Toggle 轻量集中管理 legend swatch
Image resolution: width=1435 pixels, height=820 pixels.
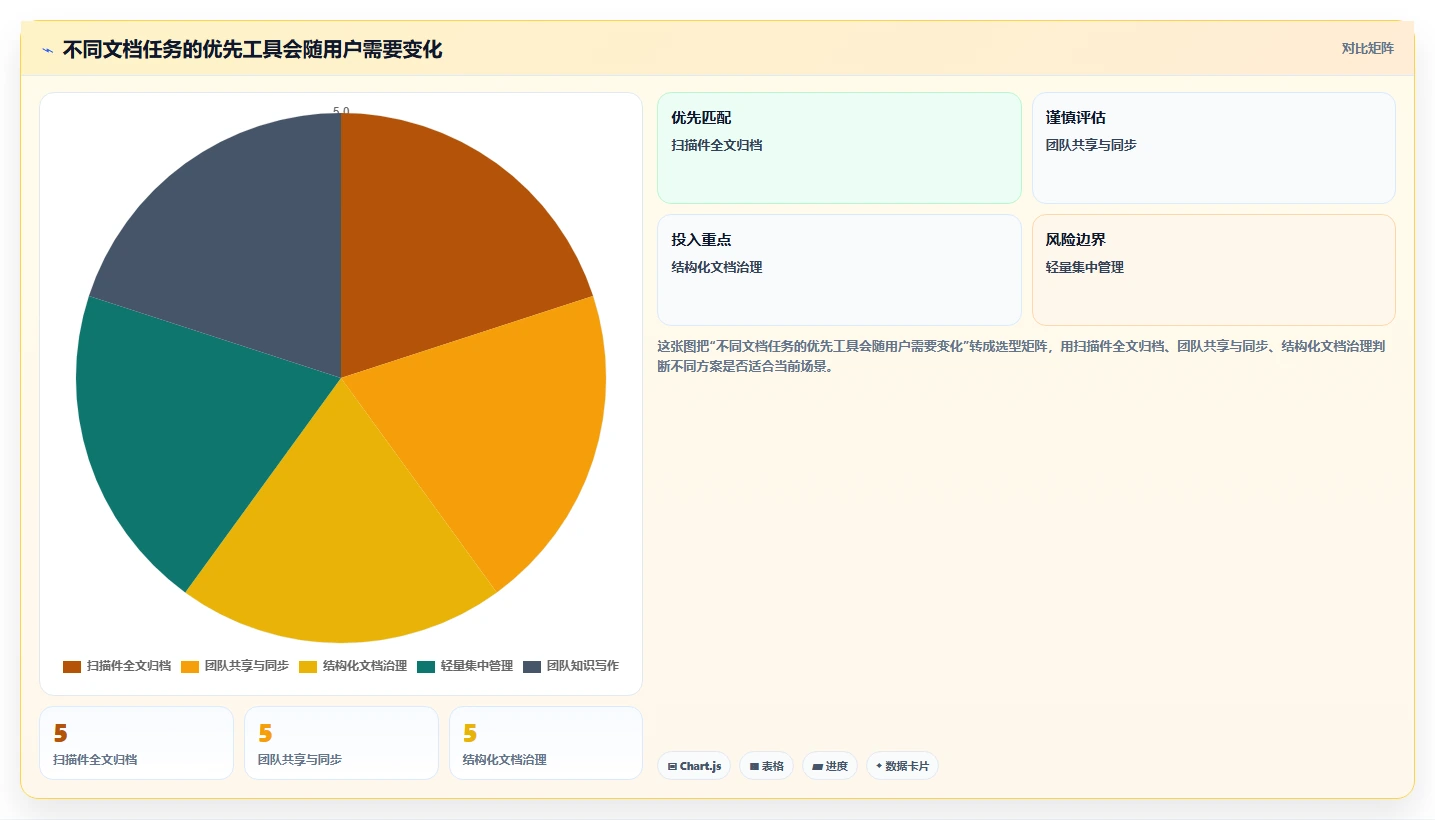tap(425, 666)
